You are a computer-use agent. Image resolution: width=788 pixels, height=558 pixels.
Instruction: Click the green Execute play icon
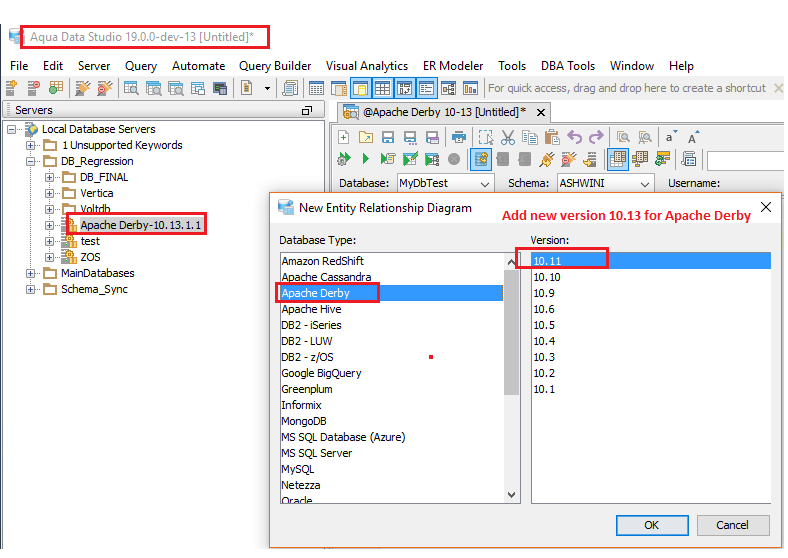click(365, 159)
